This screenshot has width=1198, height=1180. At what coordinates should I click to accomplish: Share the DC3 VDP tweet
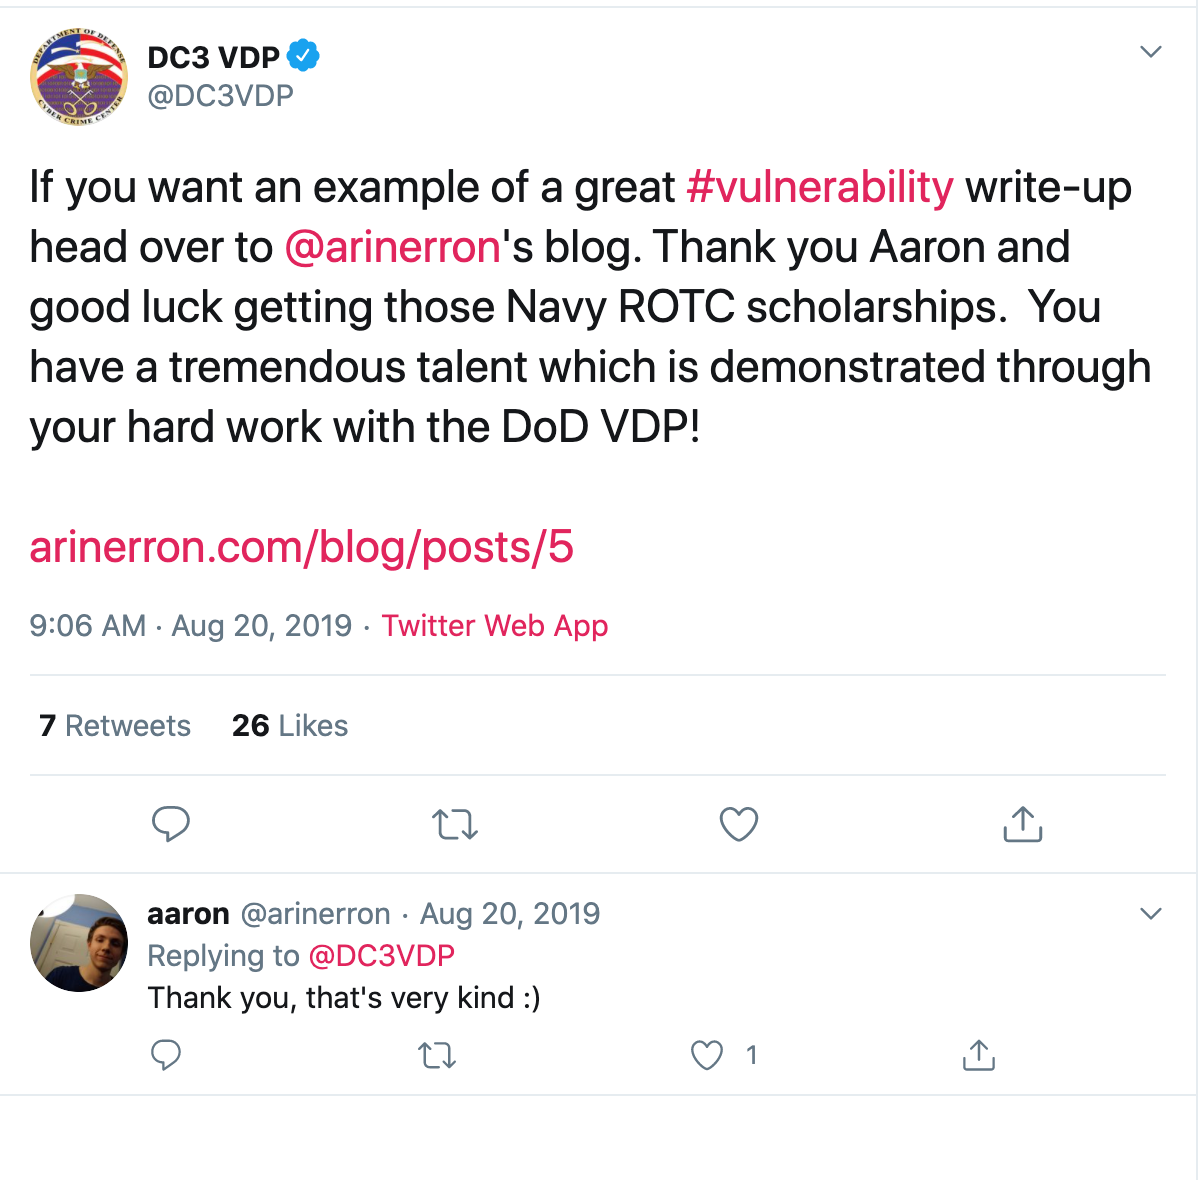click(1022, 824)
